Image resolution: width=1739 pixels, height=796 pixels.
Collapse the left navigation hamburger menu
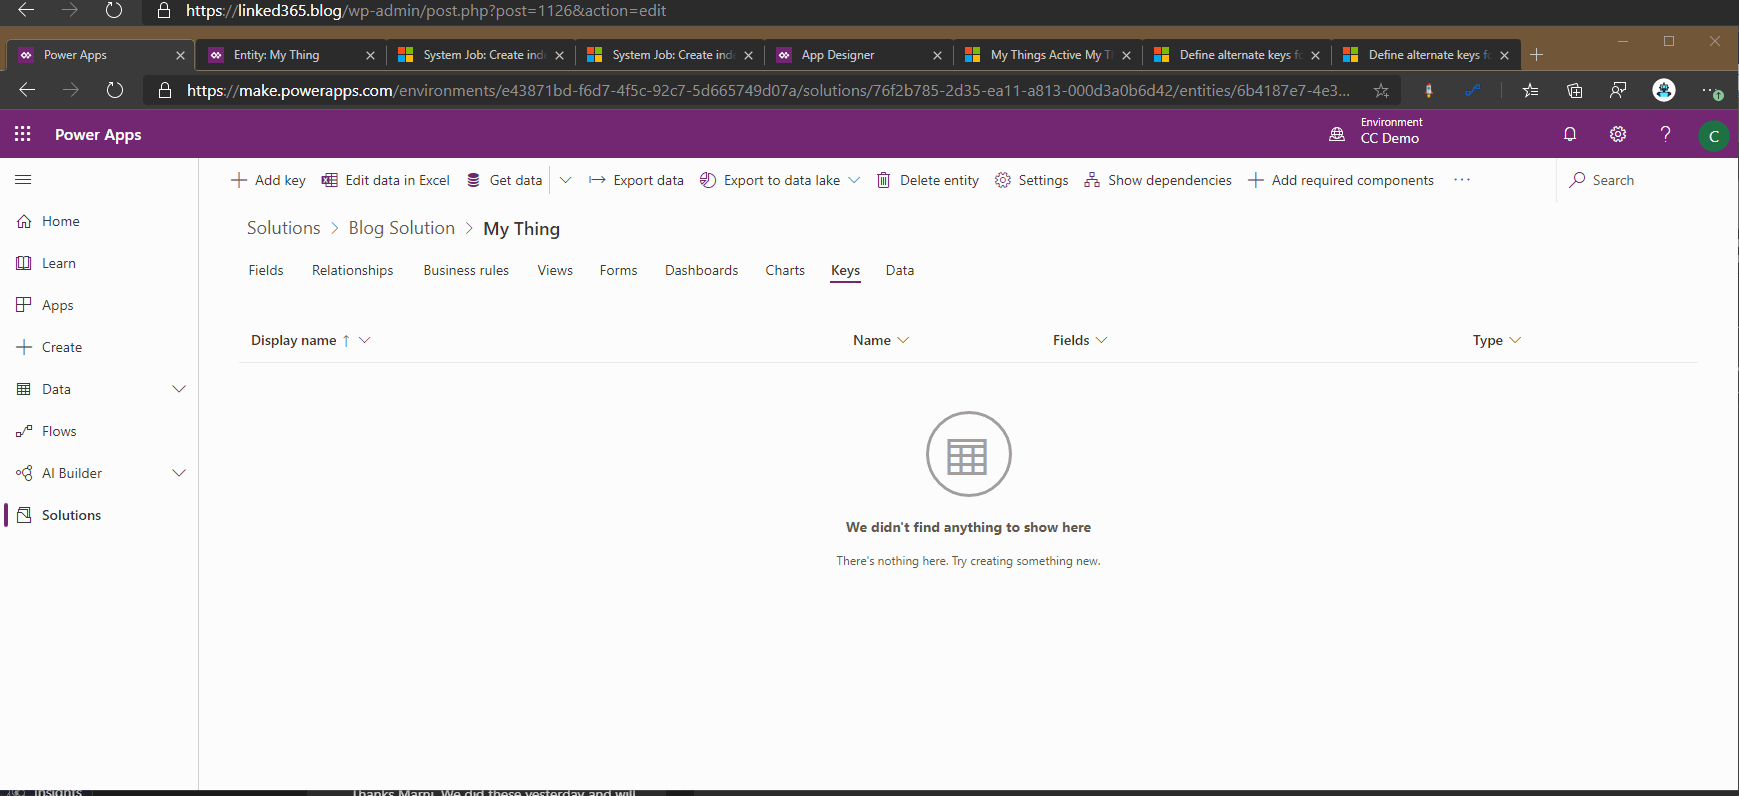pos(23,180)
